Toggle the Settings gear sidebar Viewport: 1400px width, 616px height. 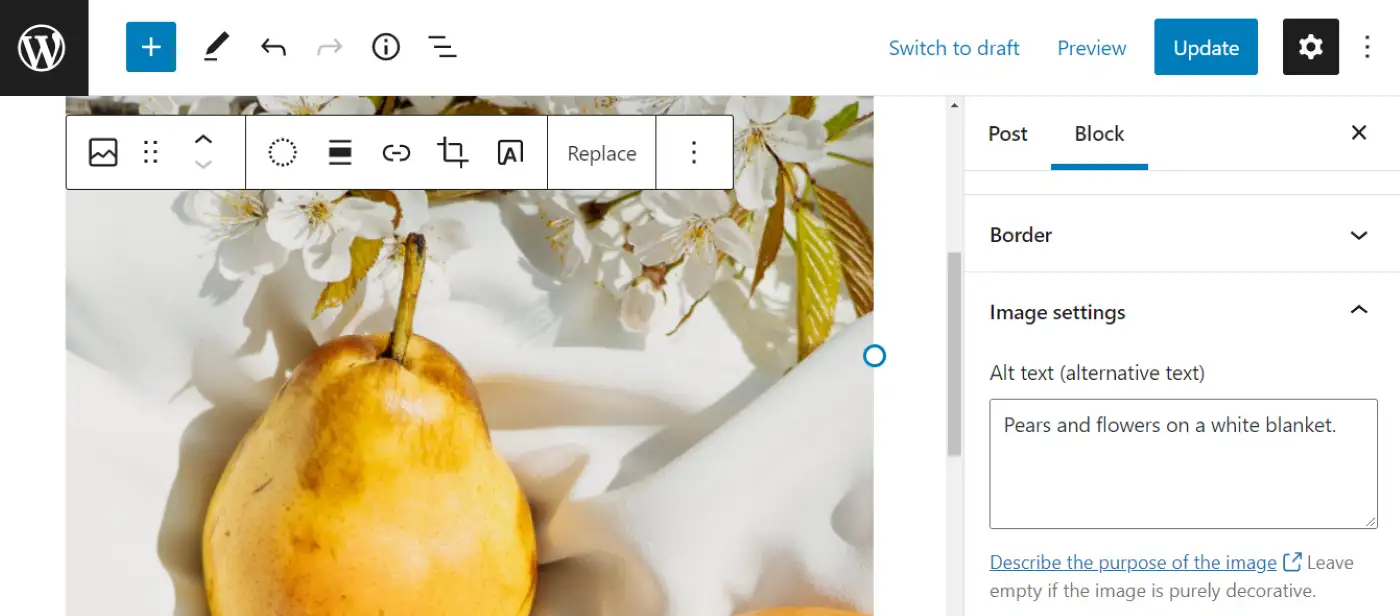[x=1310, y=47]
